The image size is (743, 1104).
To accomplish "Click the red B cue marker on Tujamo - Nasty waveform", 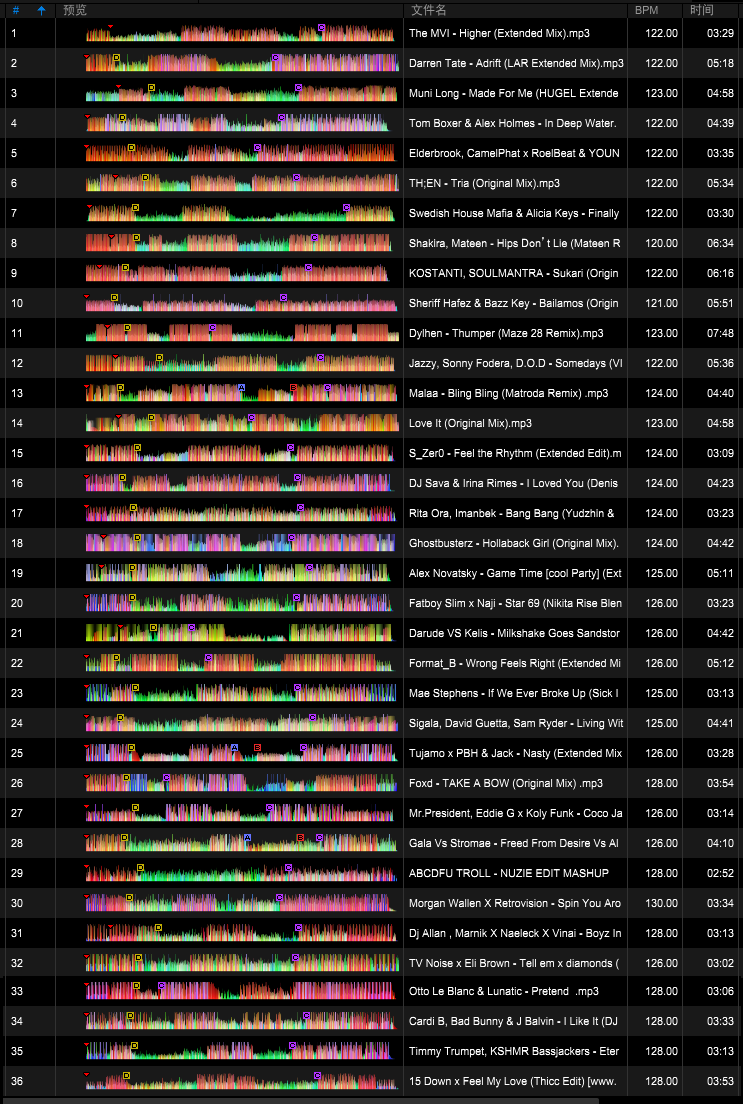I will pos(257,747).
